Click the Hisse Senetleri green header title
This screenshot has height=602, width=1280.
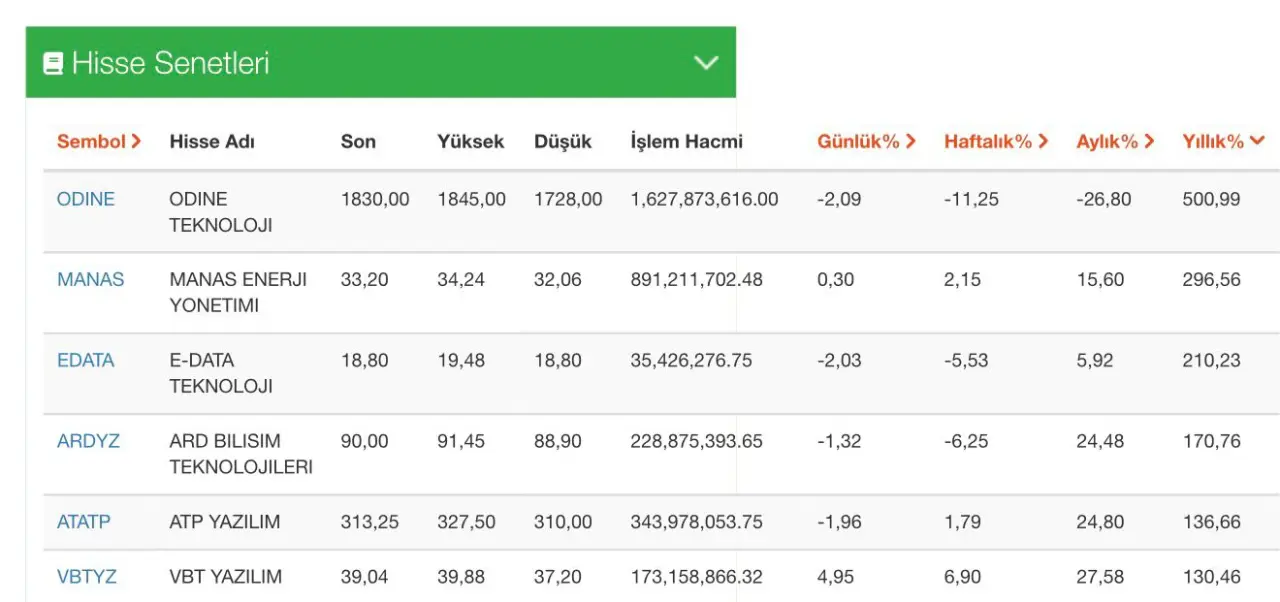point(171,64)
